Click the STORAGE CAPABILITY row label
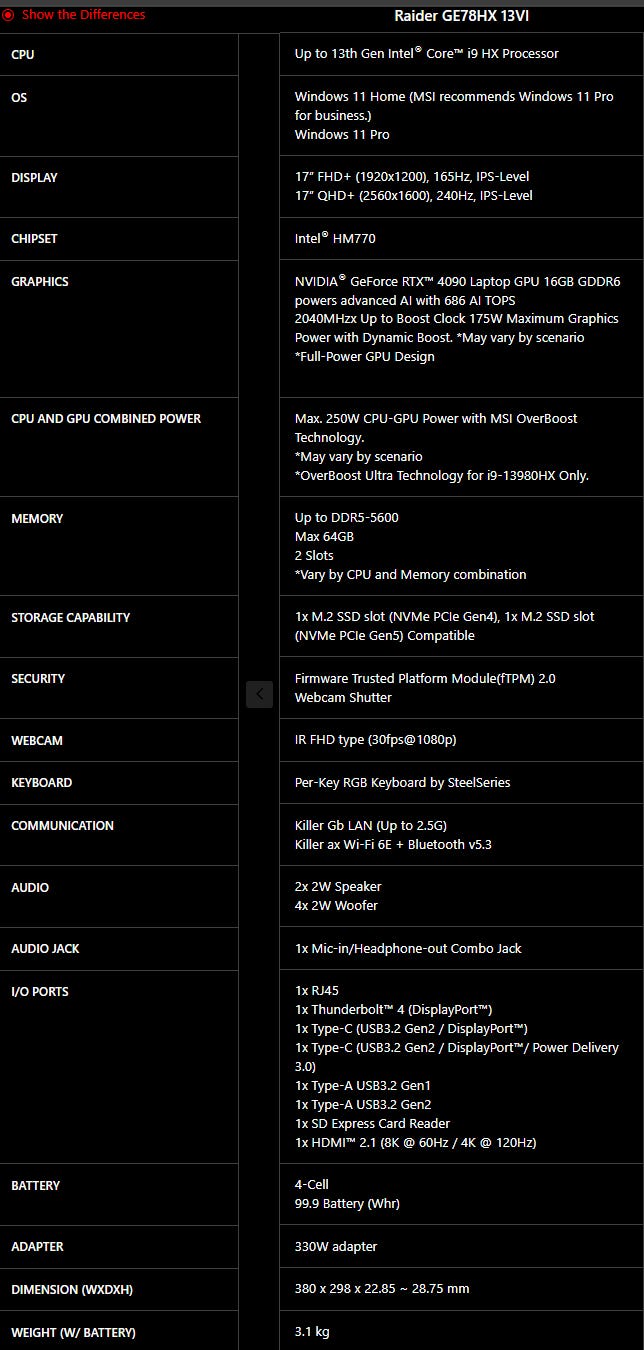This screenshot has height=1350, width=644. pyautogui.click(x=71, y=618)
